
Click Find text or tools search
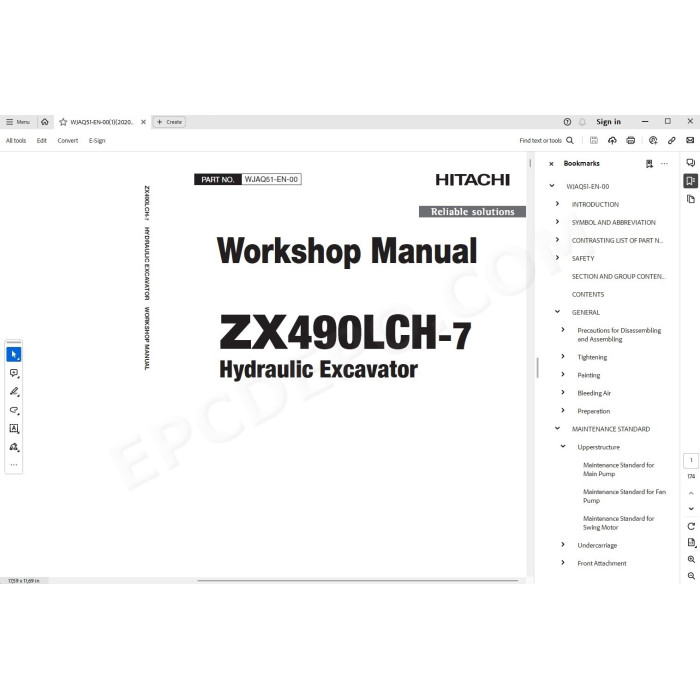pyautogui.click(x=546, y=140)
